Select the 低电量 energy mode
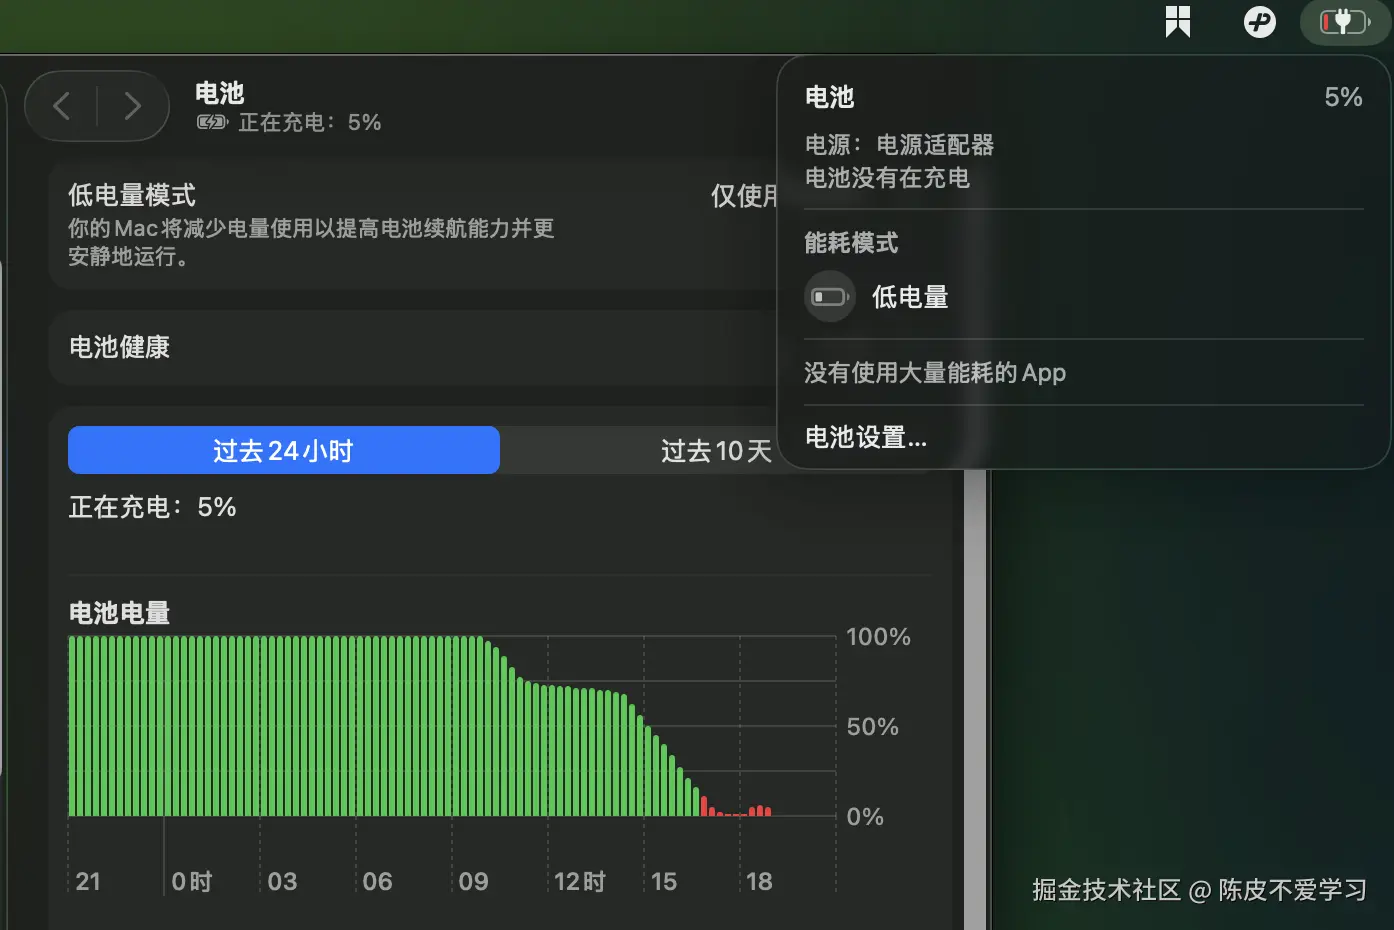The height and width of the screenshot is (930, 1394). pos(909,296)
